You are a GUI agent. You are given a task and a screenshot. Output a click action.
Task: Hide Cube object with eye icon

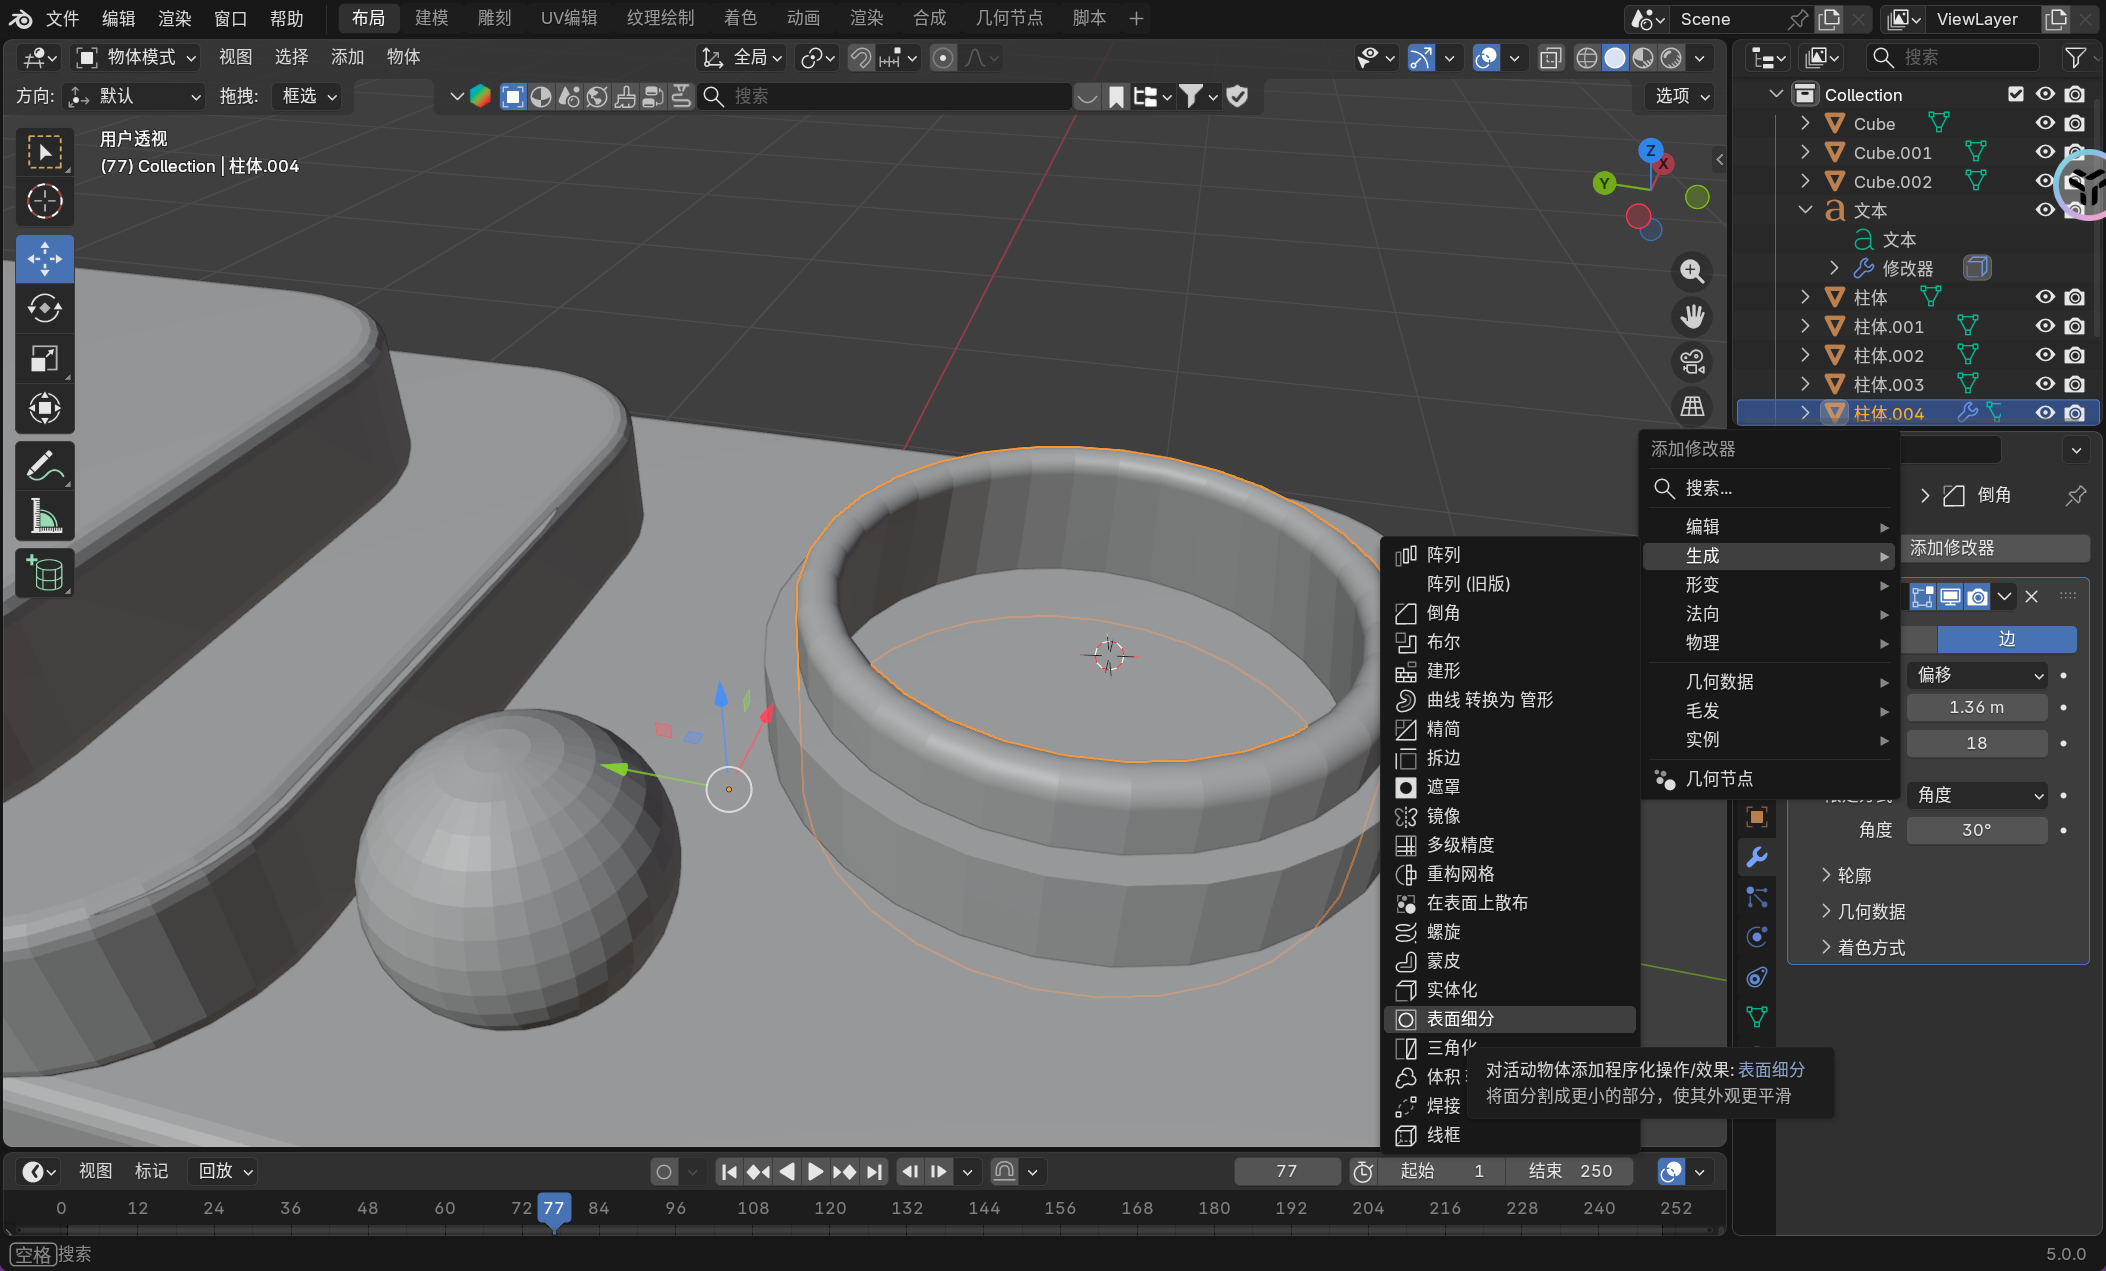(x=2045, y=123)
